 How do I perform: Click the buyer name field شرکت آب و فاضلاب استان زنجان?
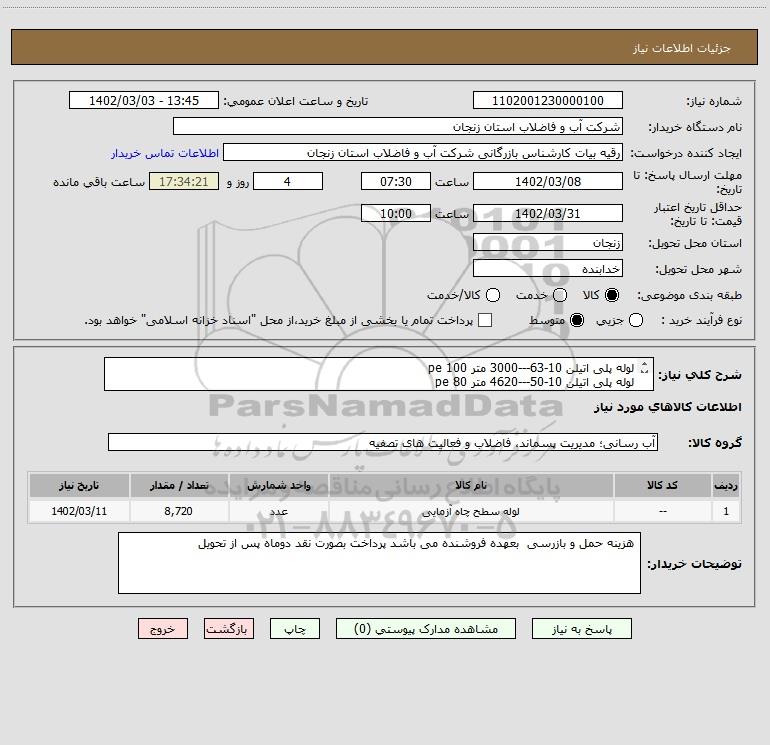(398, 127)
